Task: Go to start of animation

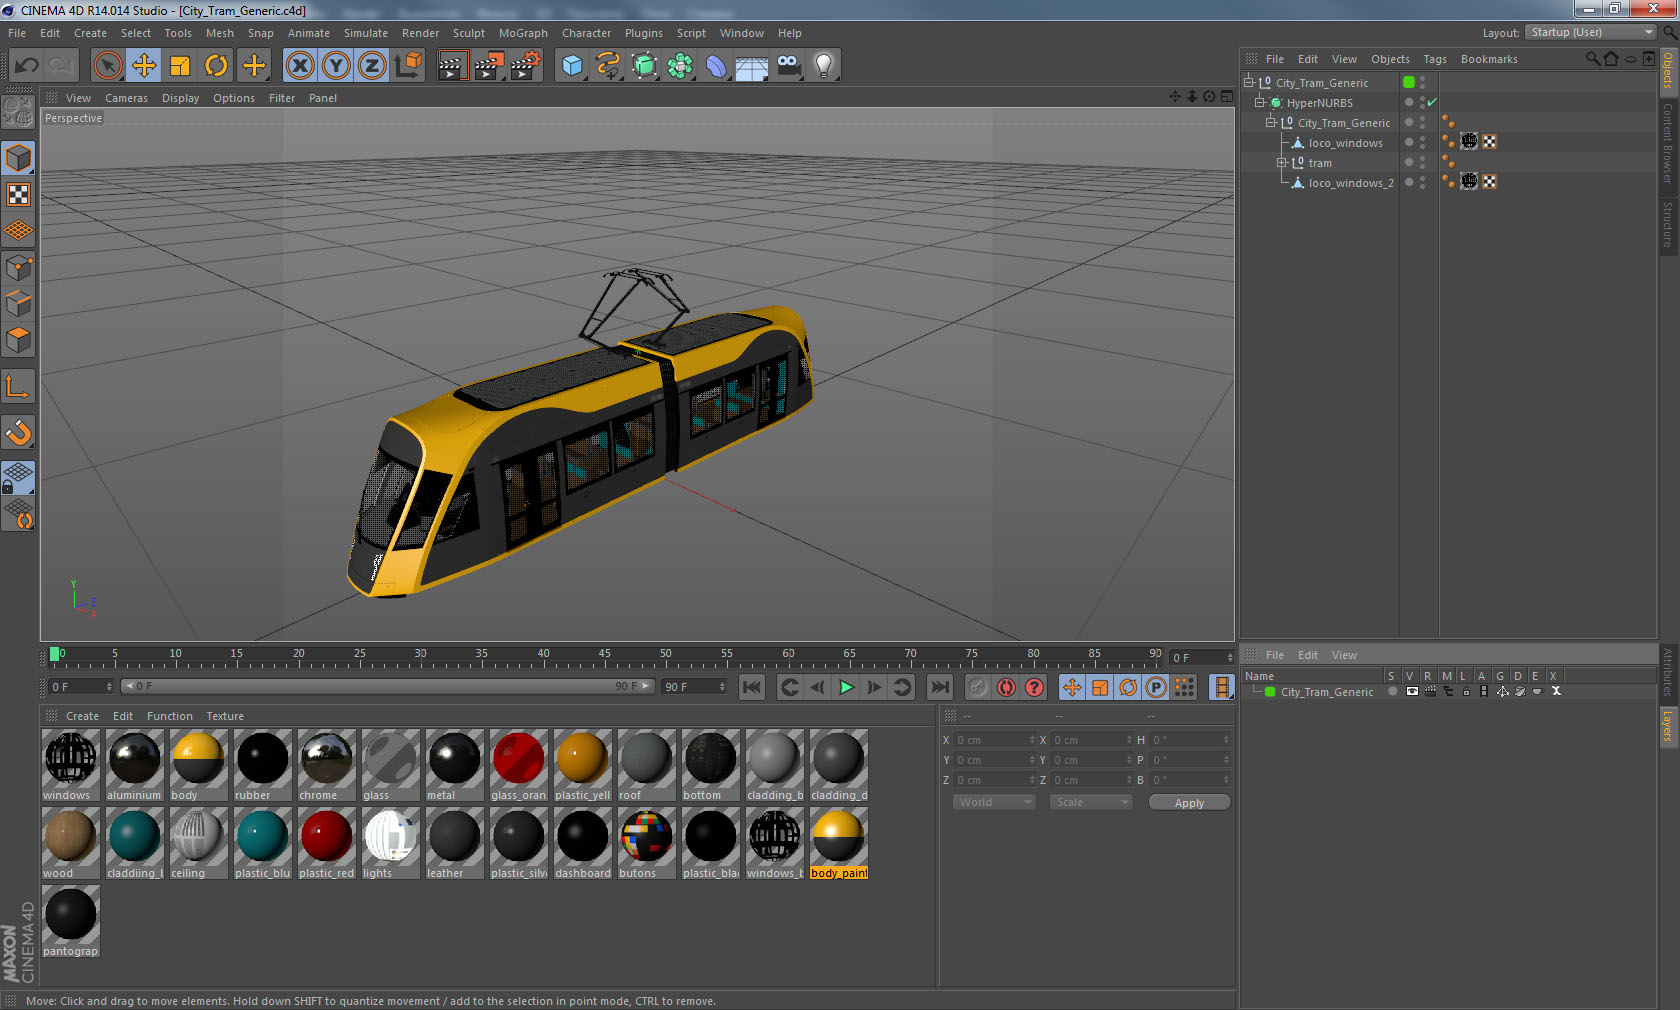Action: pyautogui.click(x=752, y=687)
